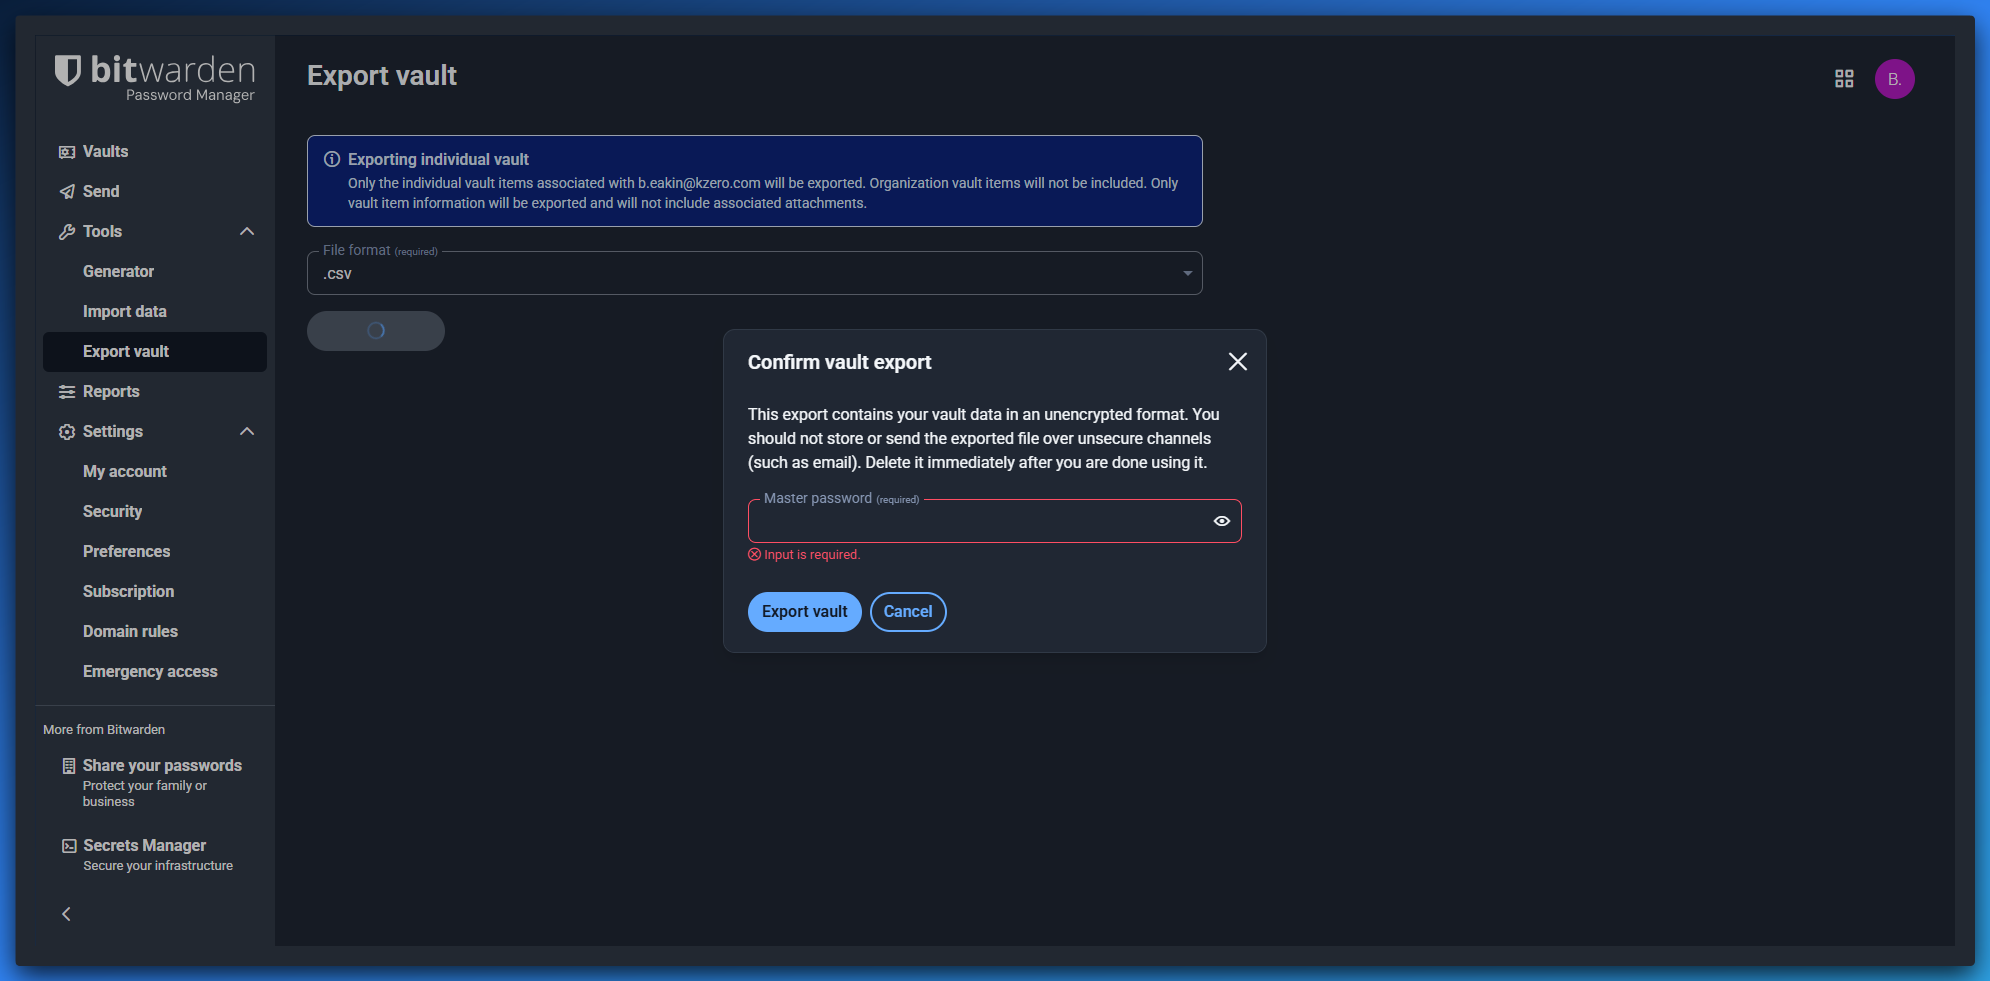Viewport: 1990px width, 981px height.
Task: Click the Send paper plane icon
Action: [67, 192]
